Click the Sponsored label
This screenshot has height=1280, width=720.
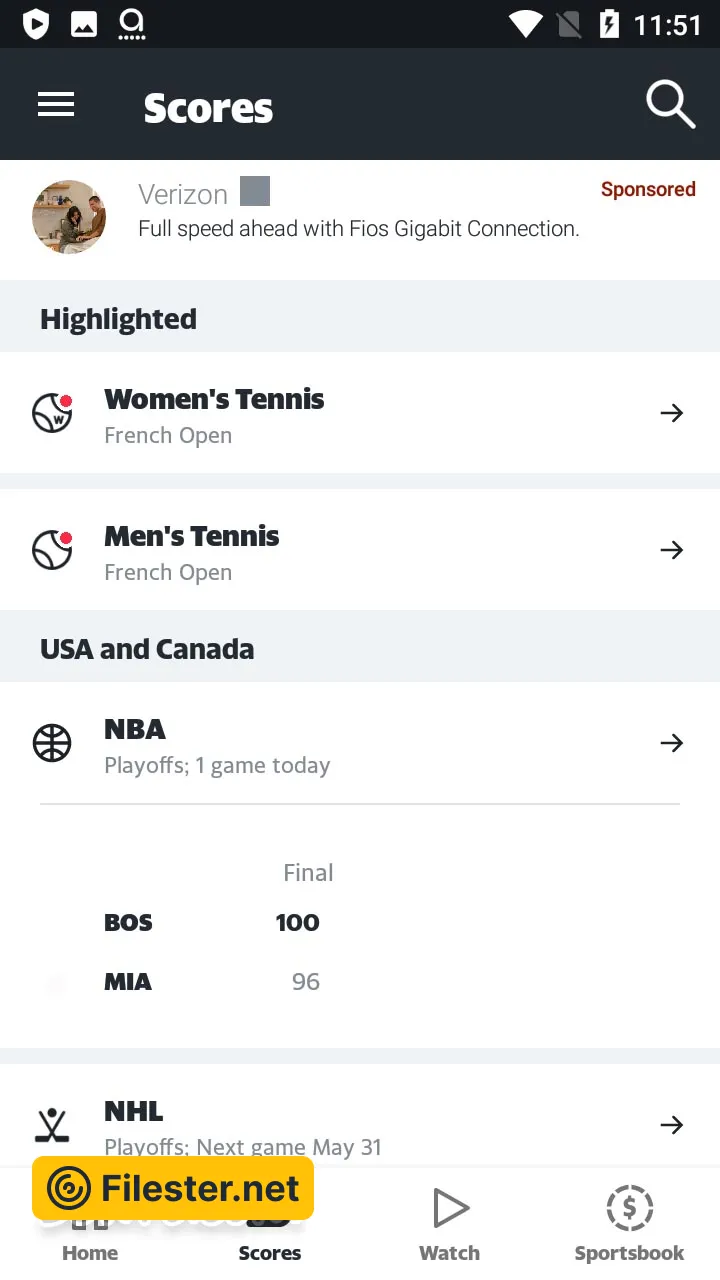click(x=648, y=190)
